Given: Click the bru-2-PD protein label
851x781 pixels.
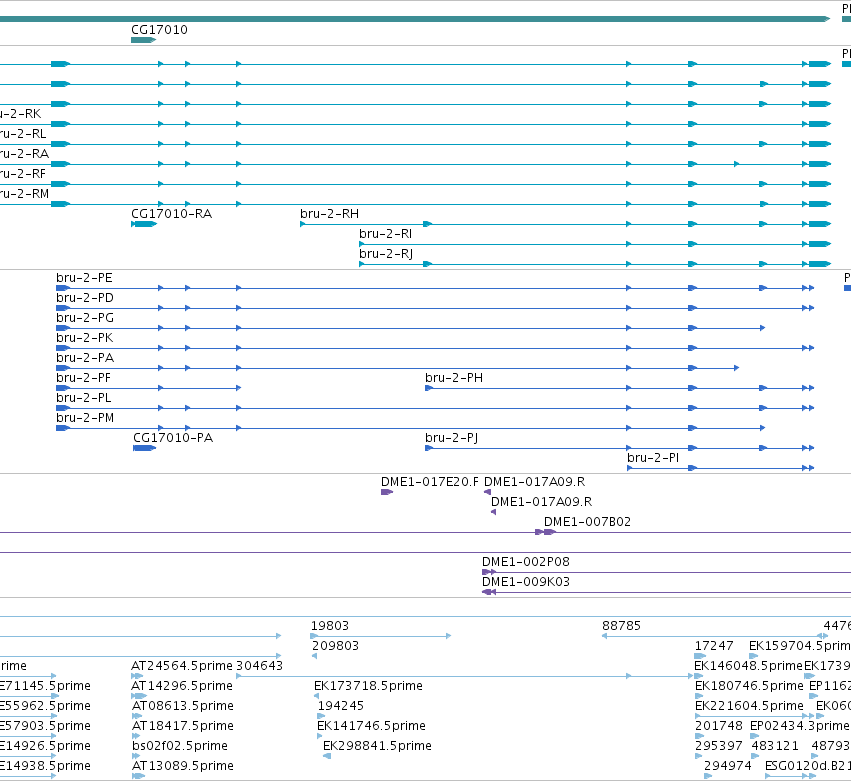Looking at the screenshot, I should pyautogui.click(x=85, y=298).
